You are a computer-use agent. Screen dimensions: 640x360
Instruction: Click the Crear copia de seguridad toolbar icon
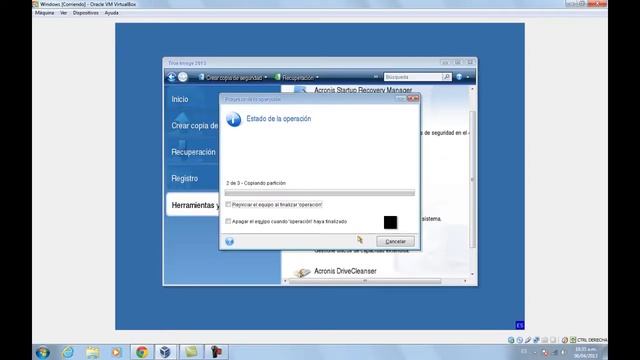click(x=201, y=77)
